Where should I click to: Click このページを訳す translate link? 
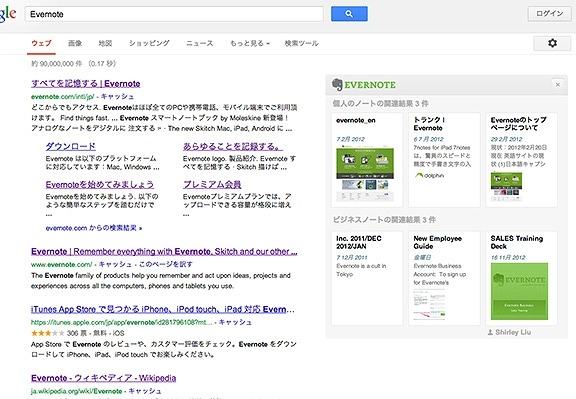pyautogui.click(x=166, y=264)
